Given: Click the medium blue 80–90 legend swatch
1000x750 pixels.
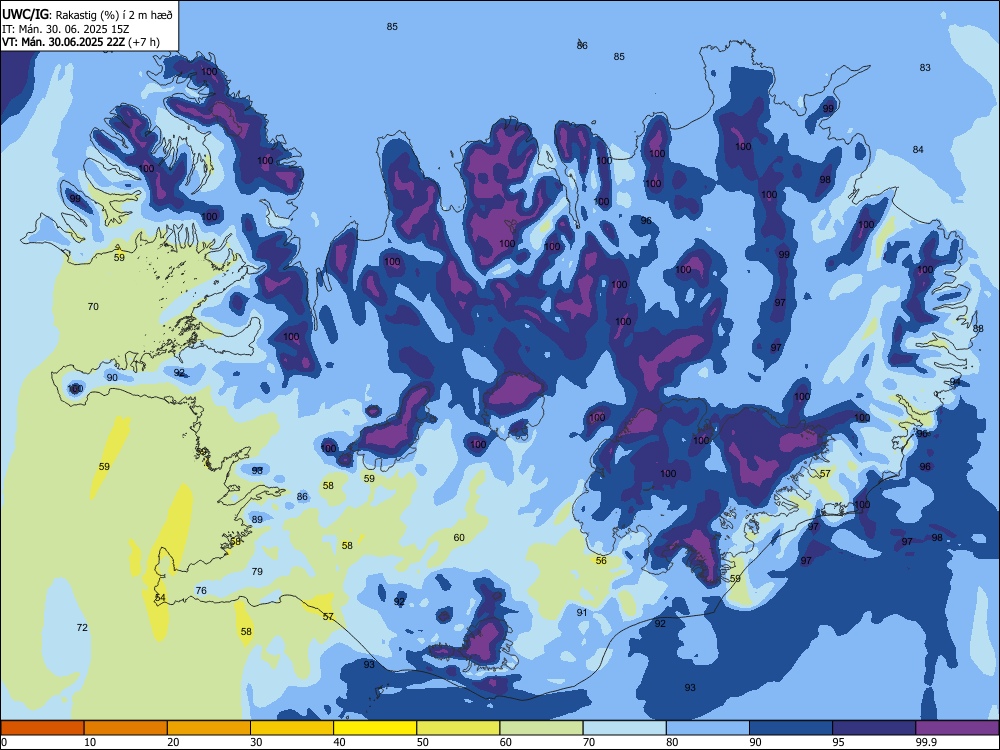Looking at the screenshot, I should (708, 728).
